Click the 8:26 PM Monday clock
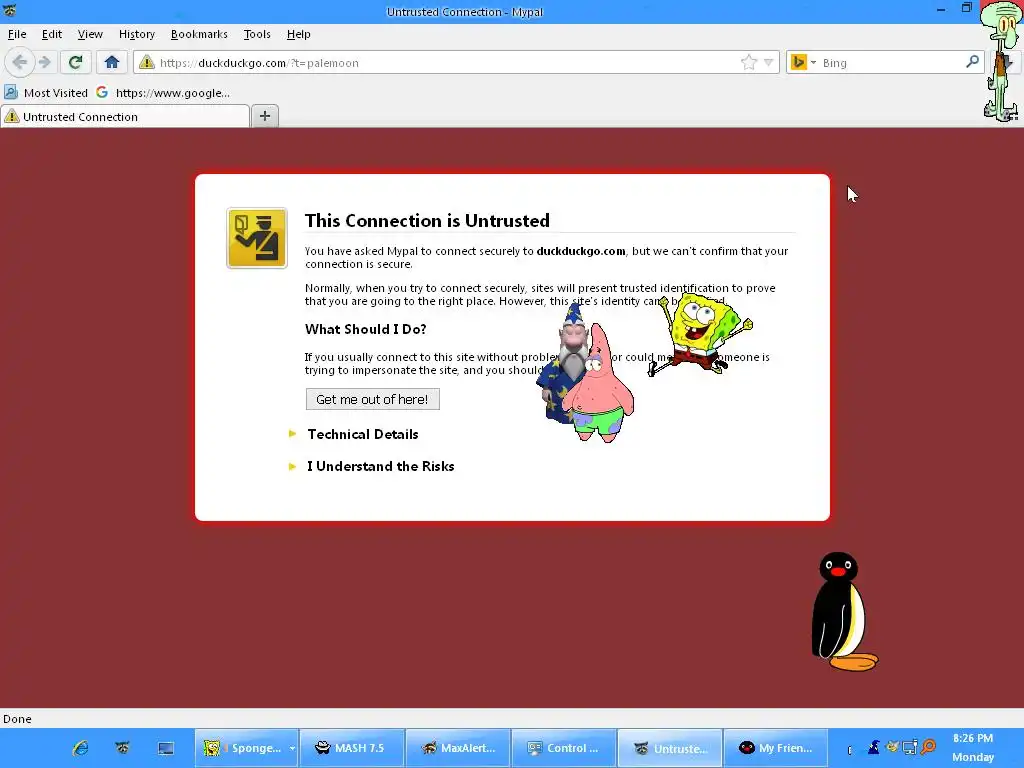 (973, 748)
